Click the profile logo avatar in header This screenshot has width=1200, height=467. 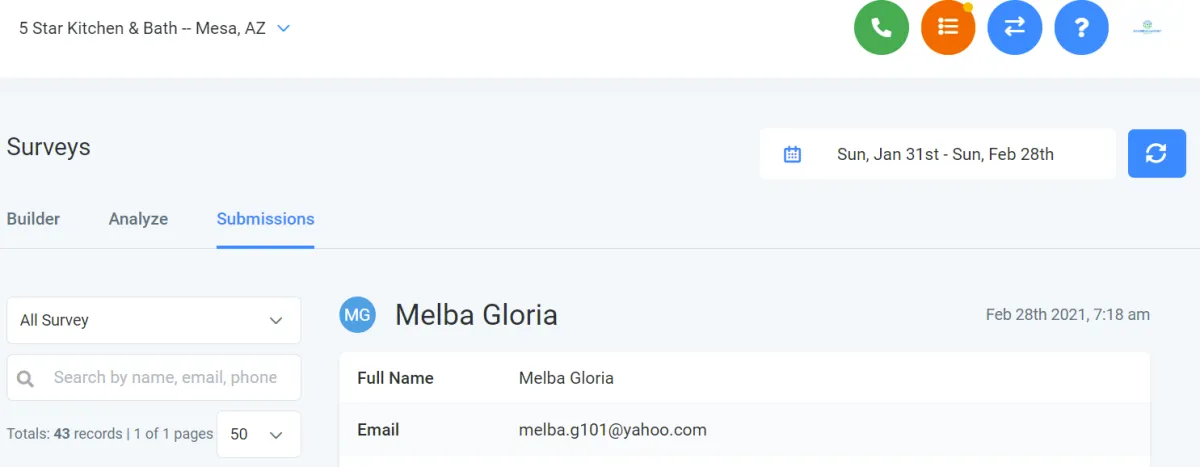(x=1147, y=28)
